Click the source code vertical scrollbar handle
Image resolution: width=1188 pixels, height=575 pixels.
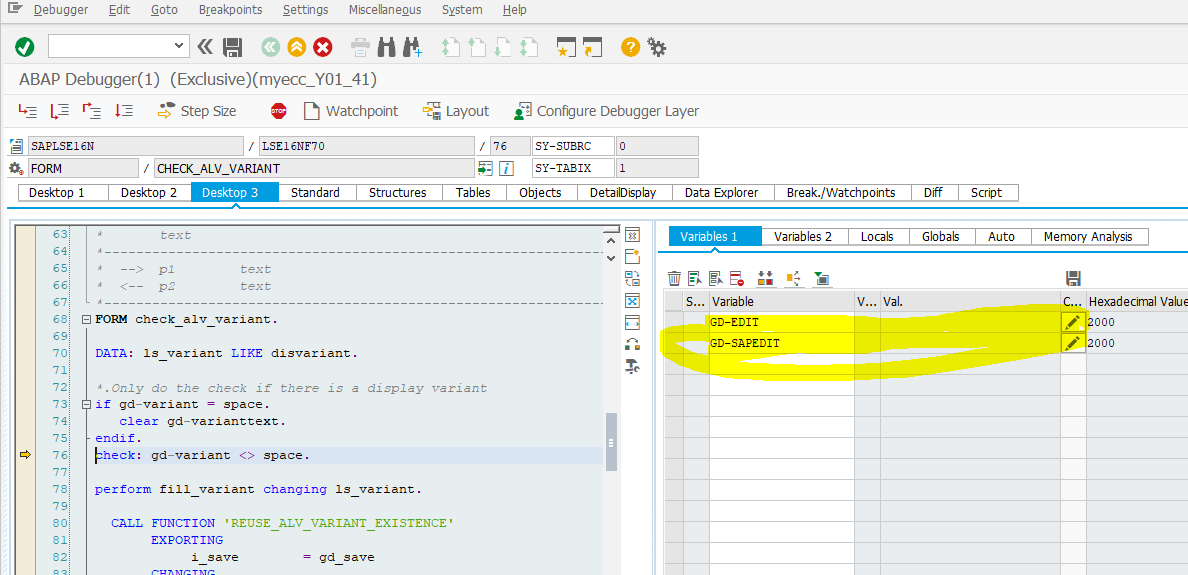611,443
